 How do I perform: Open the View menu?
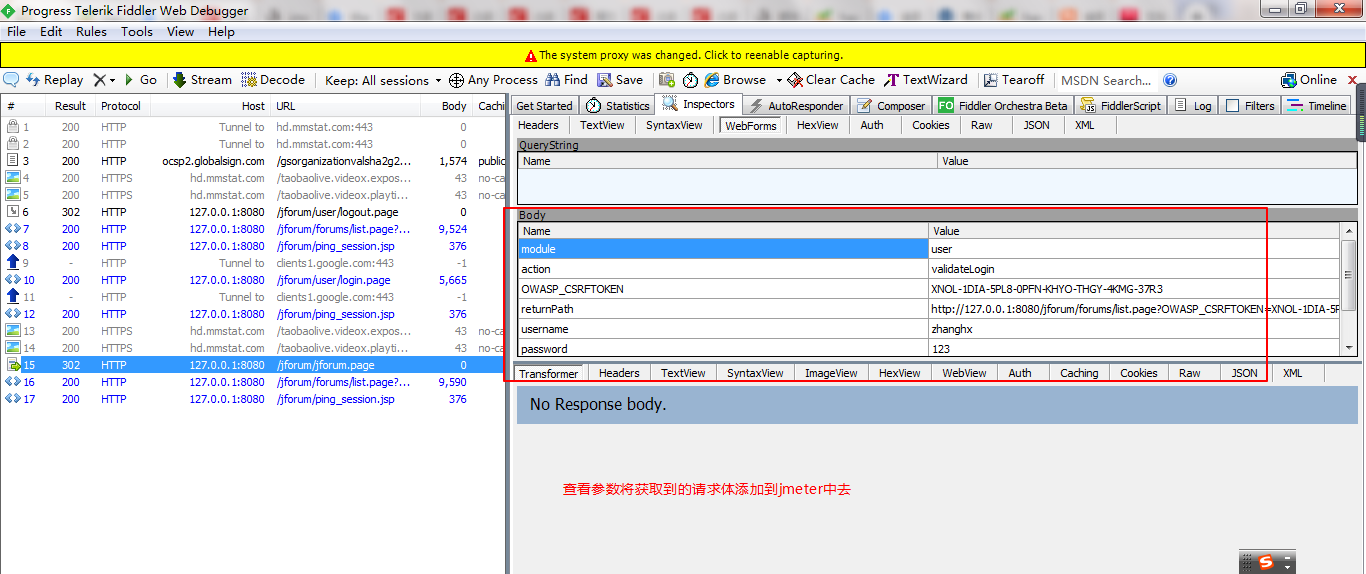pyautogui.click(x=181, y=31)
